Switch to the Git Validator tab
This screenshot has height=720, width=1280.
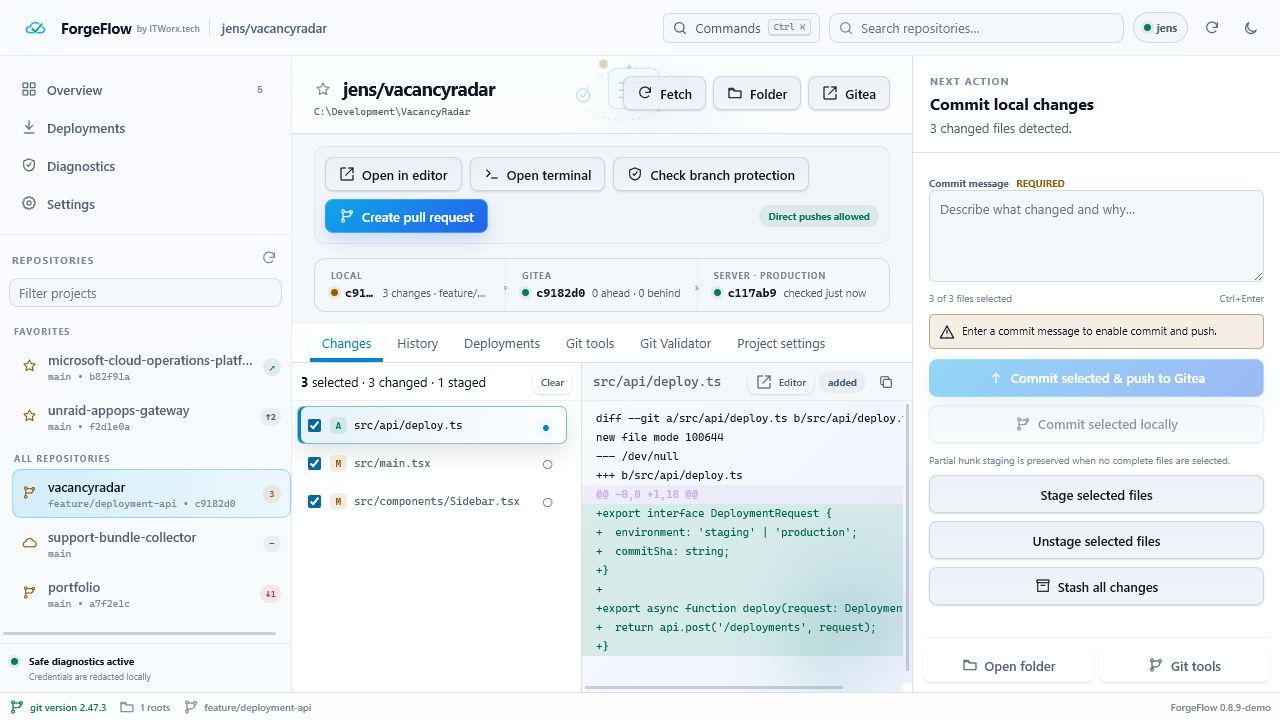click(x=675, y=343)
